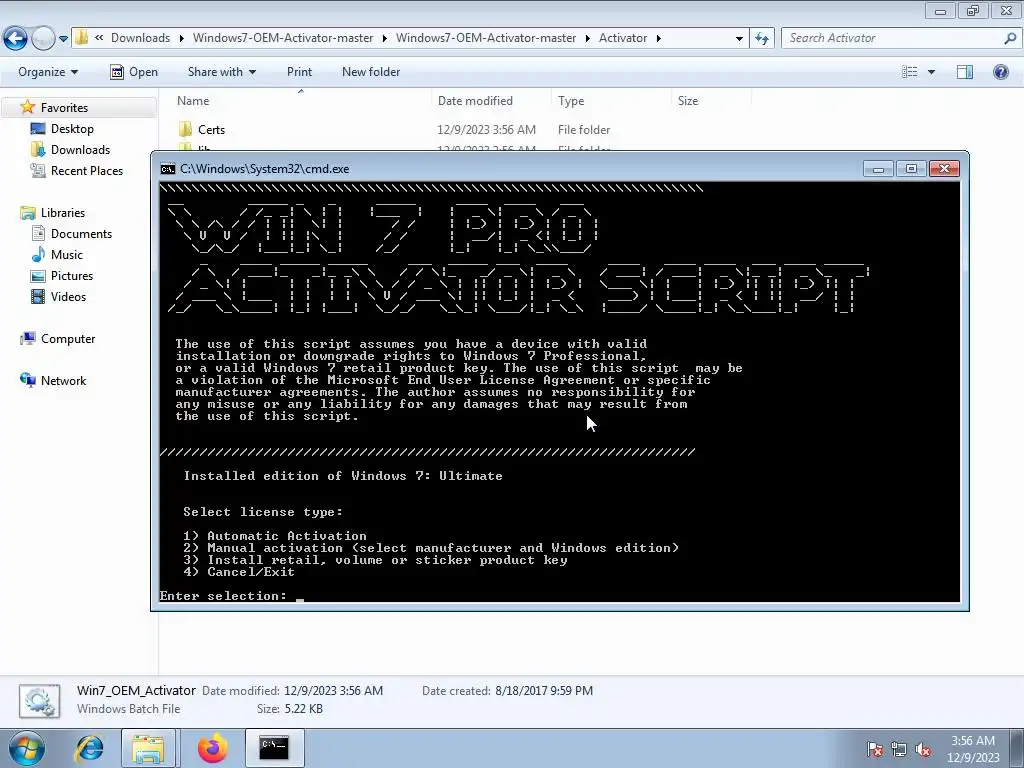
Task: Refresh the Activator folder view
Action: click(x=762, y=39)
